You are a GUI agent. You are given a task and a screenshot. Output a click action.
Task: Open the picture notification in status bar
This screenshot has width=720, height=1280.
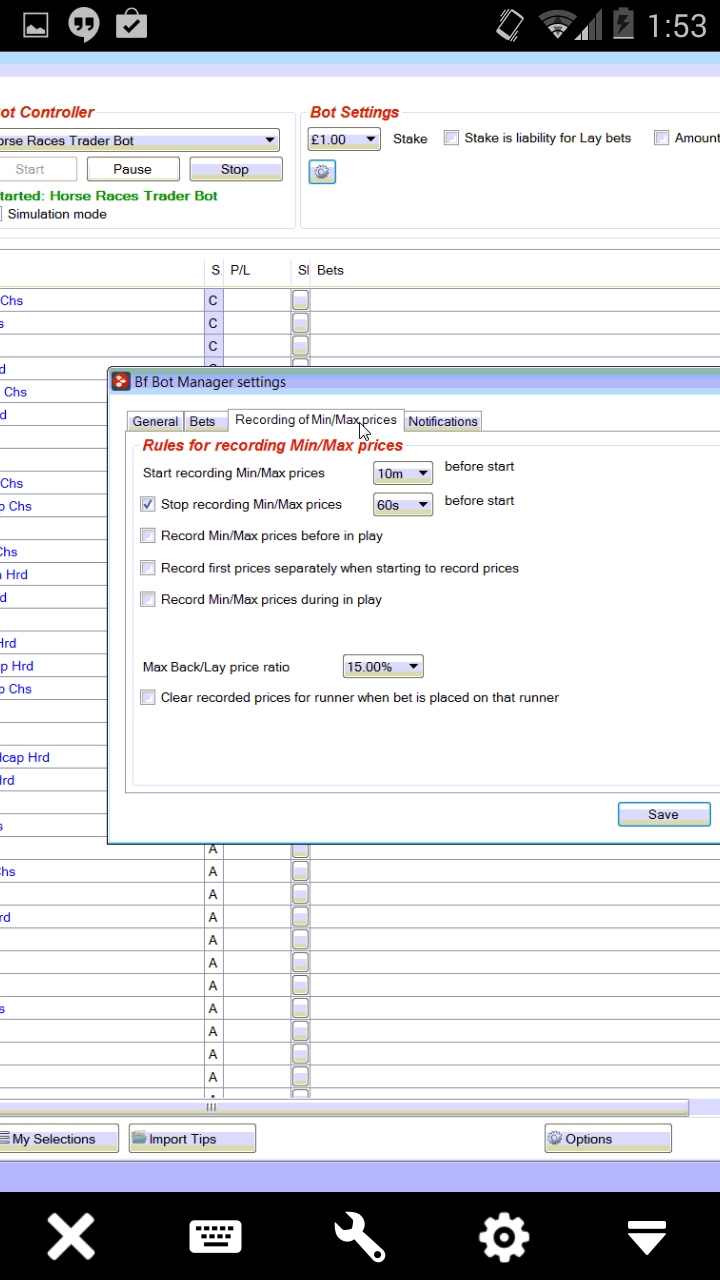coord(36,25)
